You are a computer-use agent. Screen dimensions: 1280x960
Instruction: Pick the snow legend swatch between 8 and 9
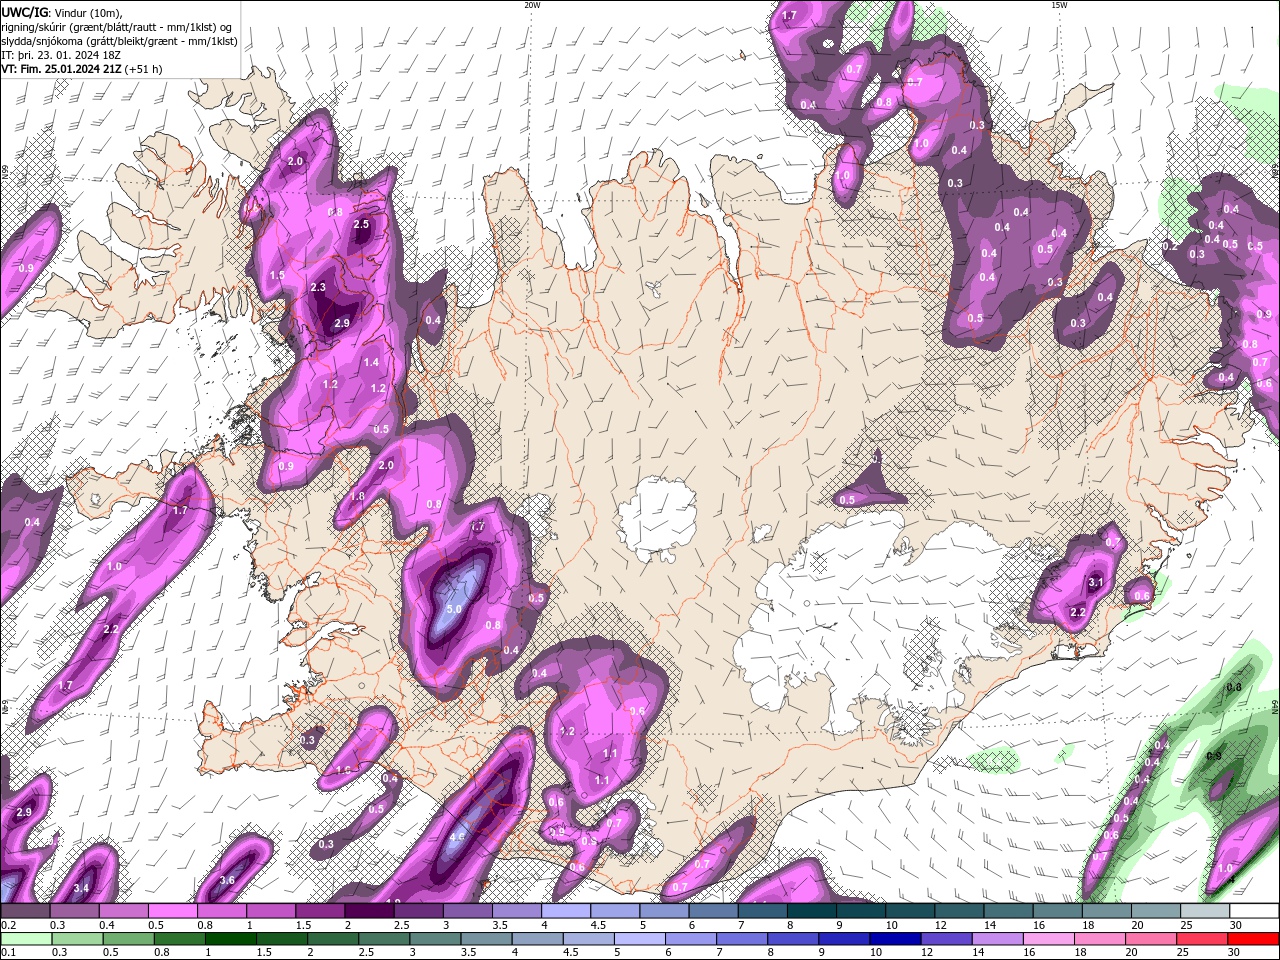[x=812, y=911]
